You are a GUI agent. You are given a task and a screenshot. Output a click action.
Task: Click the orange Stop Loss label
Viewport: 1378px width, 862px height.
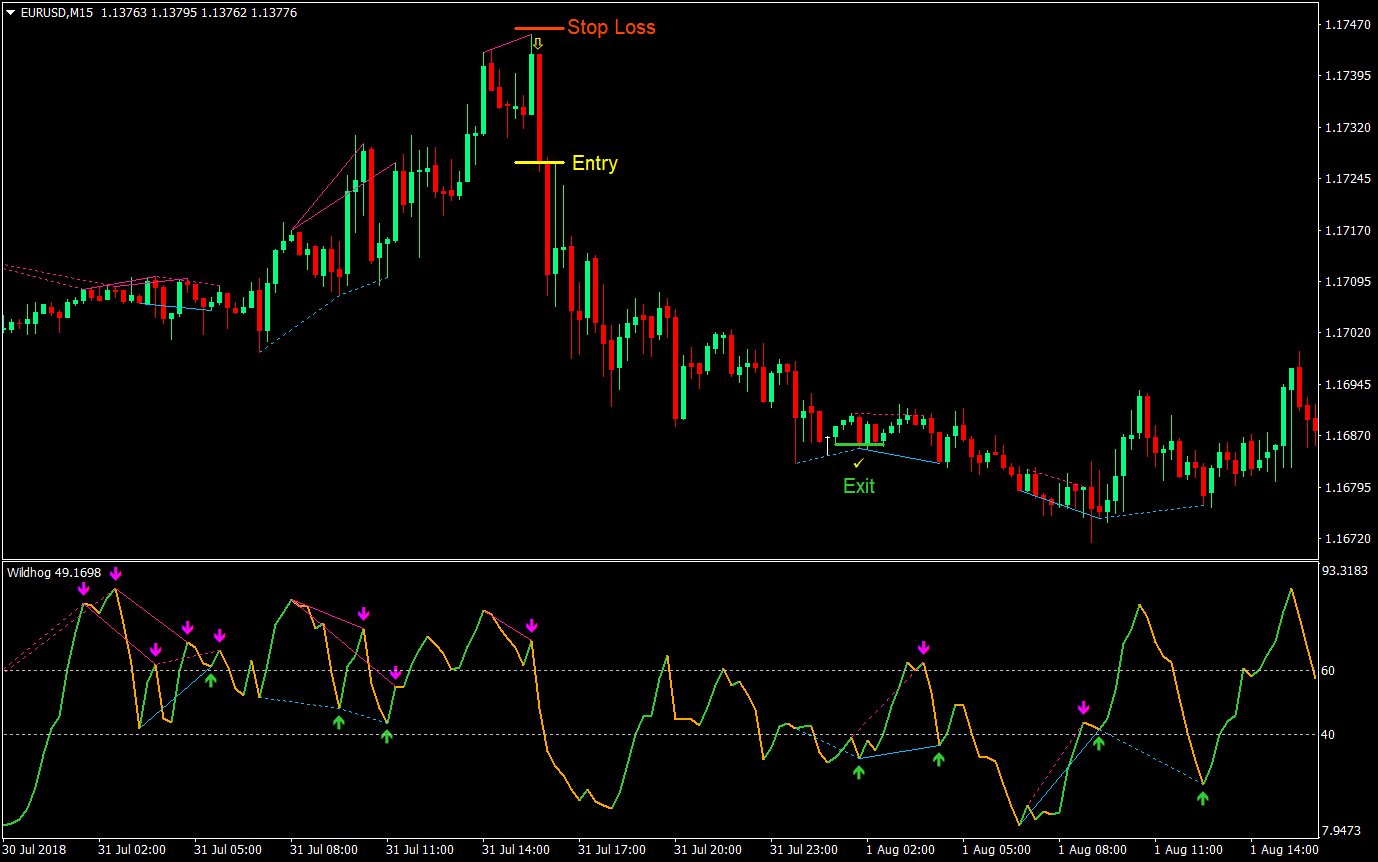click(x=610, y=28)
